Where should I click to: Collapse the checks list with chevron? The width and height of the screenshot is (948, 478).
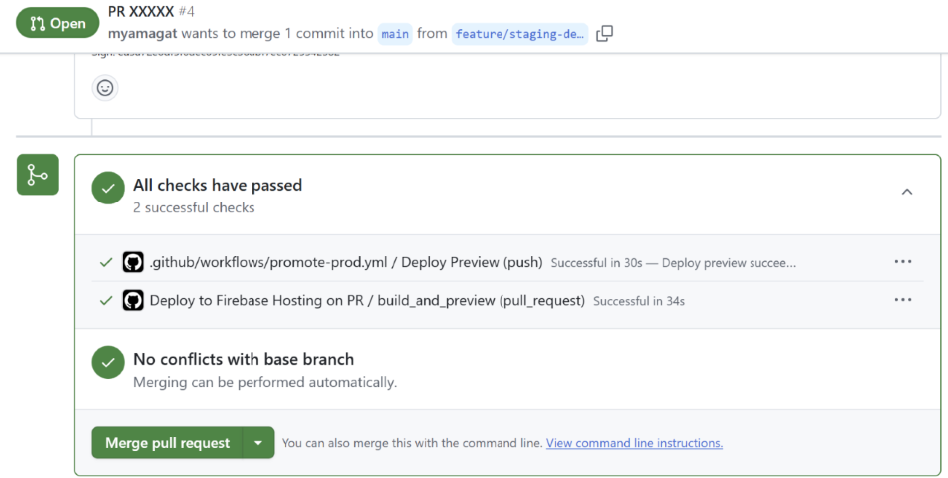906,192
